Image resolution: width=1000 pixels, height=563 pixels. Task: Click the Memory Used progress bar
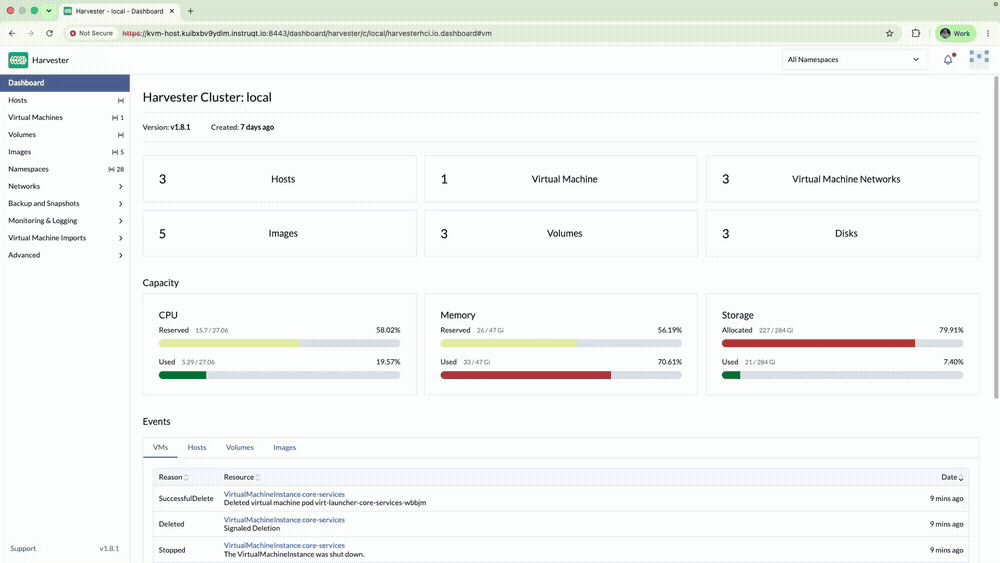[561, 375]
